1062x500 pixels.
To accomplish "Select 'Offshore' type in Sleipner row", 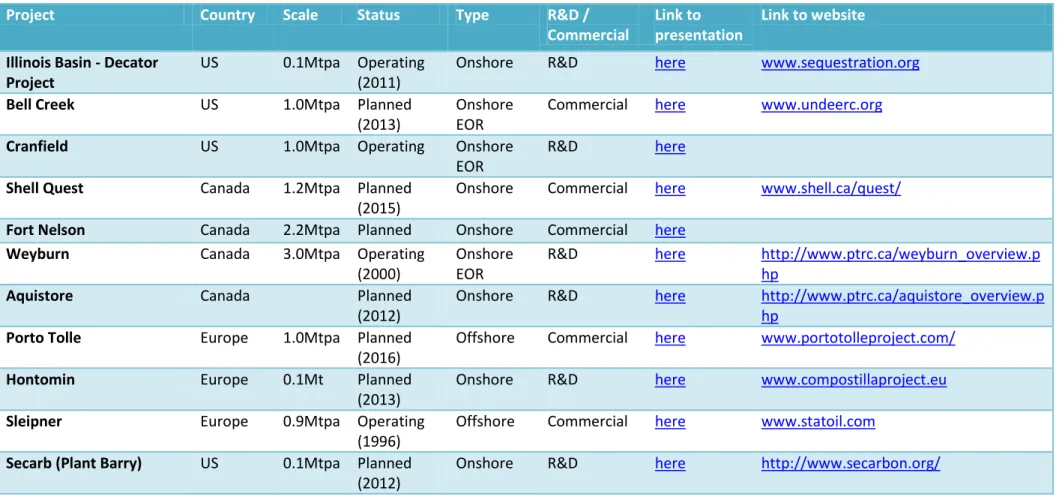I will 484,421.
